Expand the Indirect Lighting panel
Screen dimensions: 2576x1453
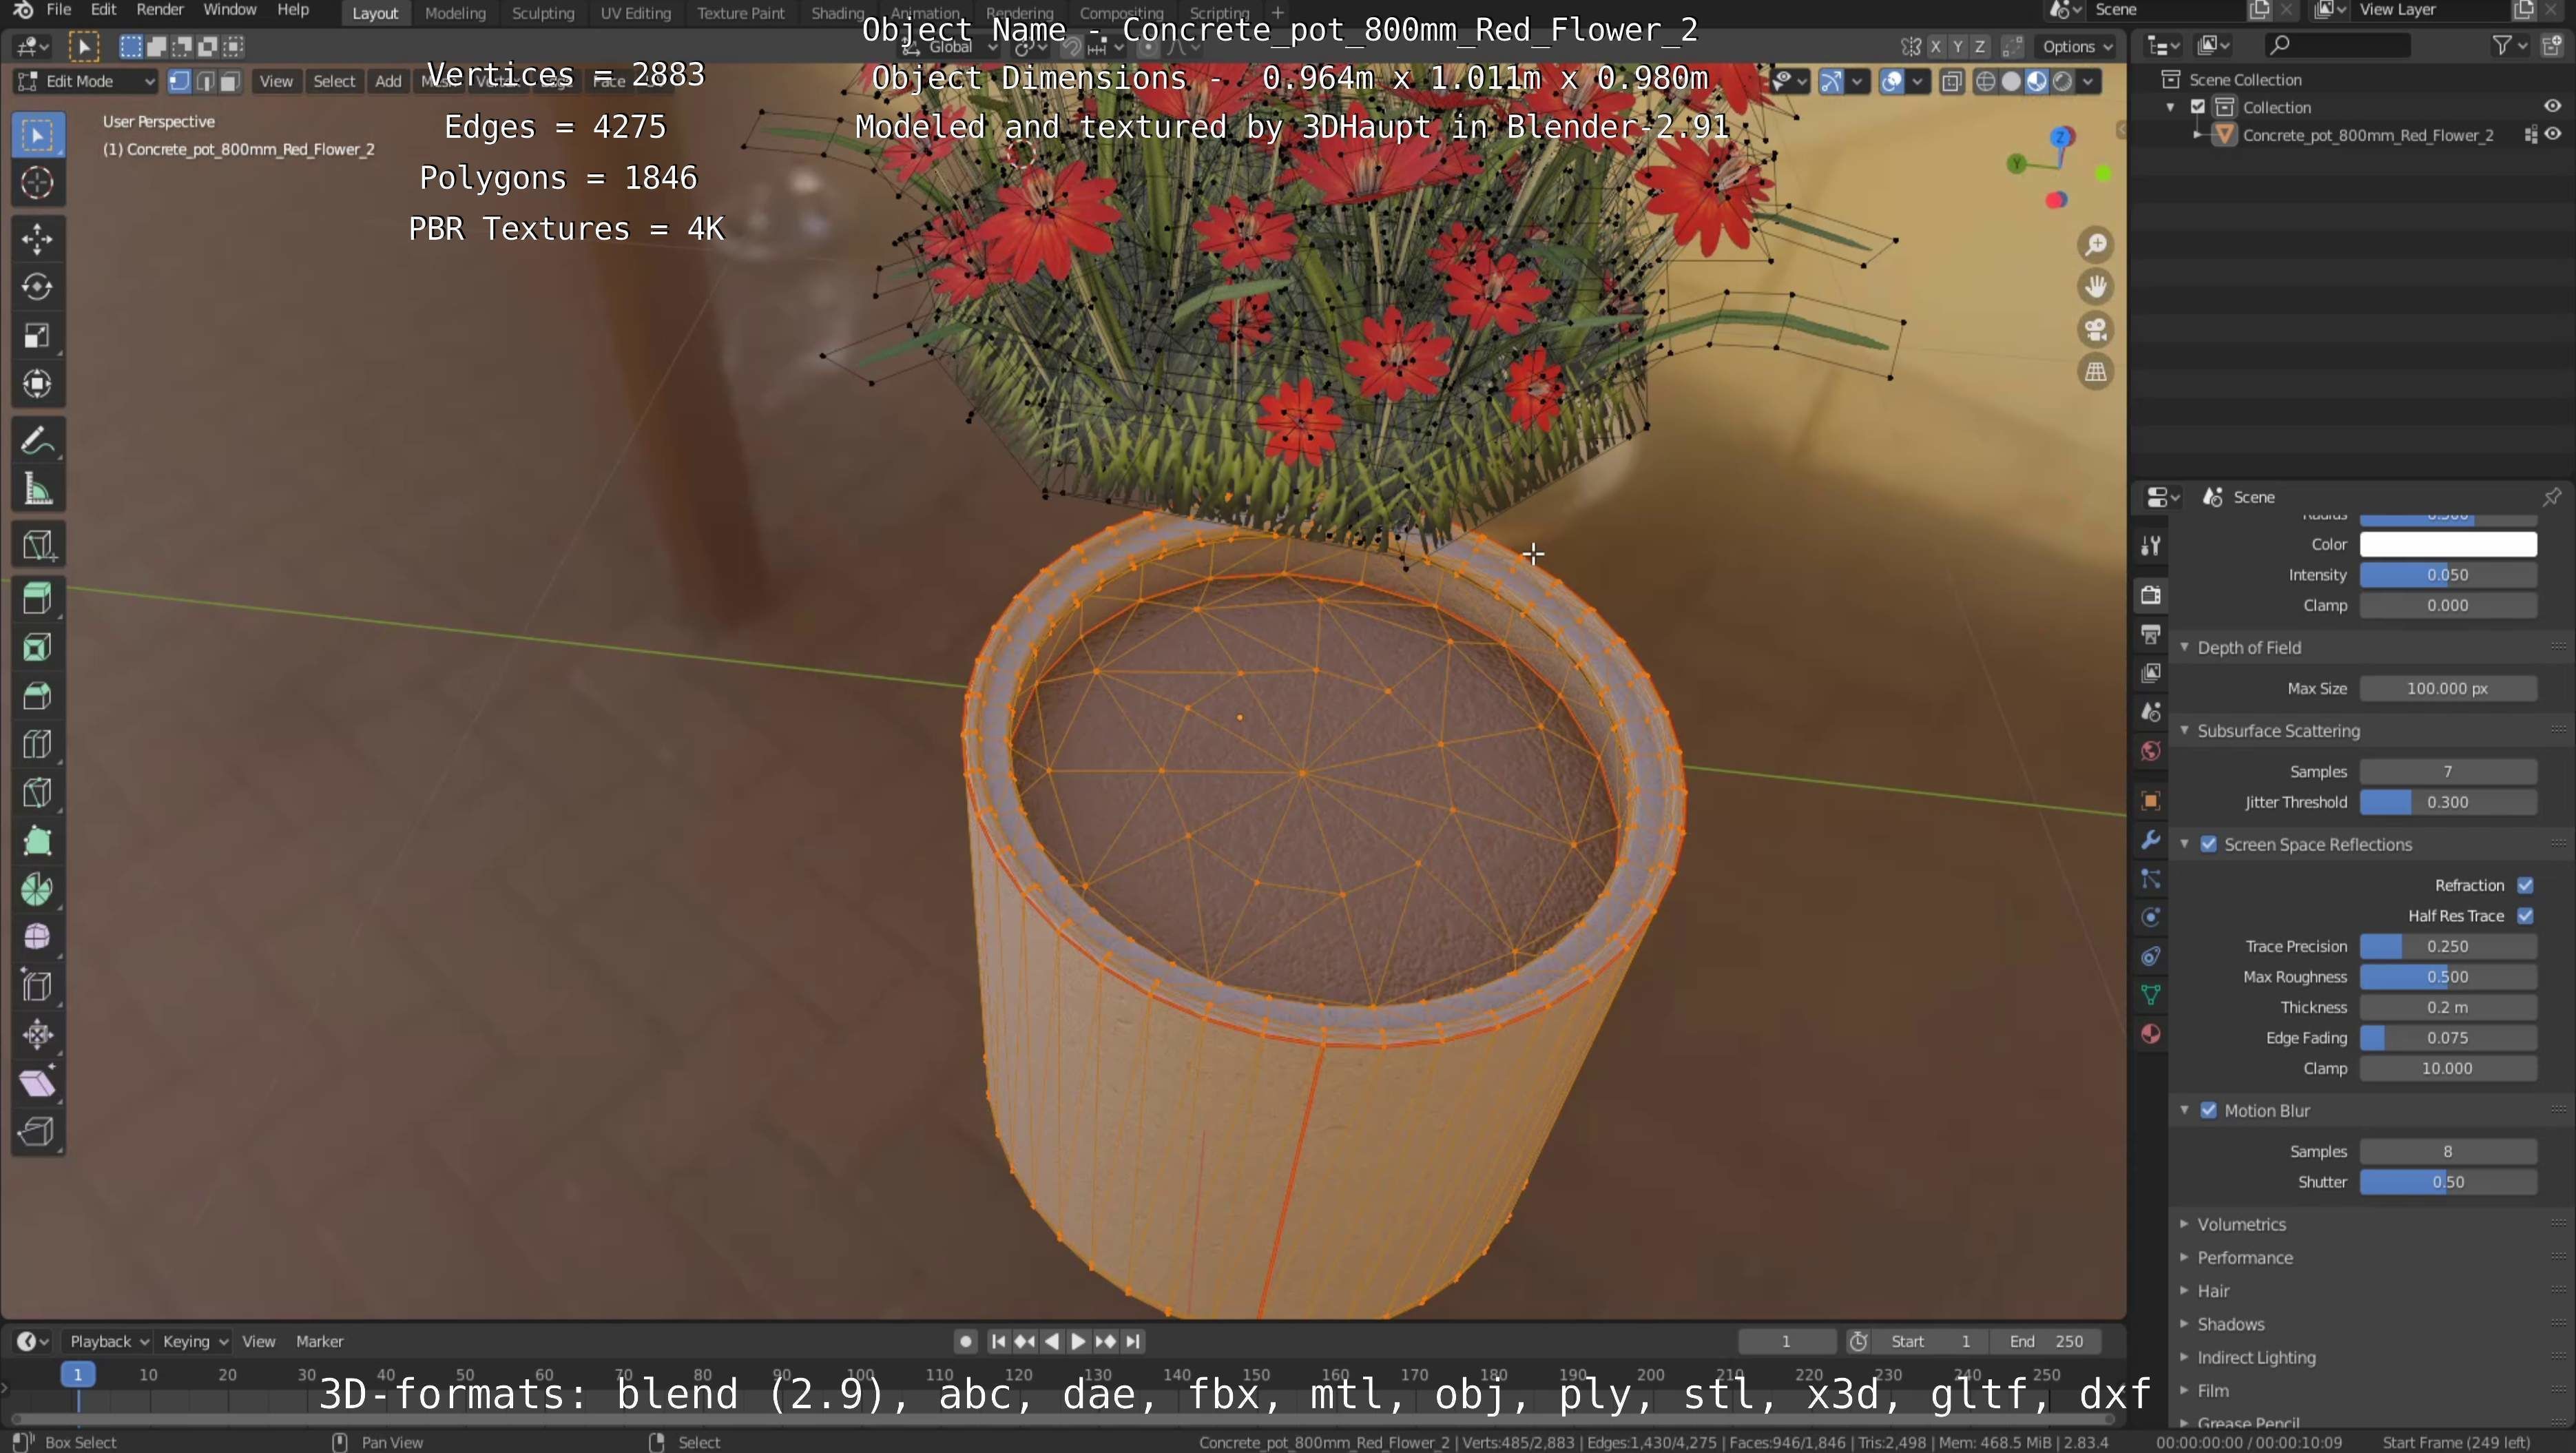(x=2255, y=1358)
